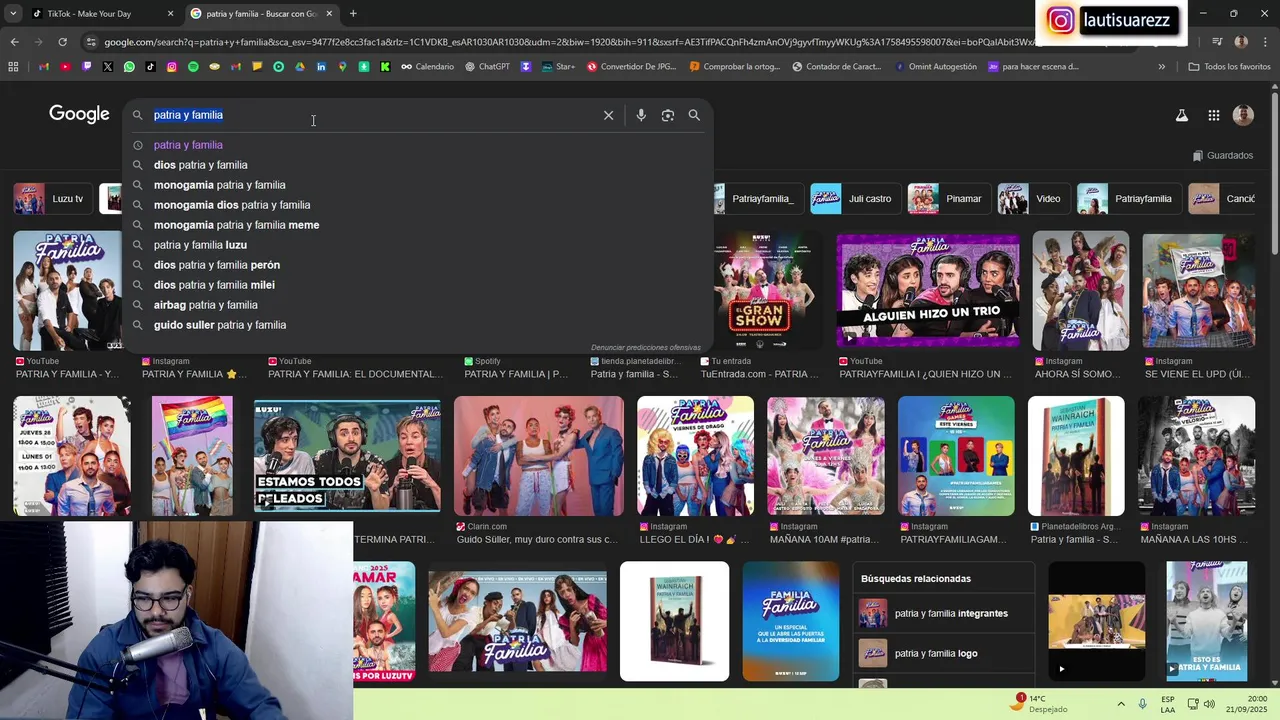The height and width of the screenshot is (720, 1280).
Task: Click the magnifier search submit button
Action: click(694, 115)
